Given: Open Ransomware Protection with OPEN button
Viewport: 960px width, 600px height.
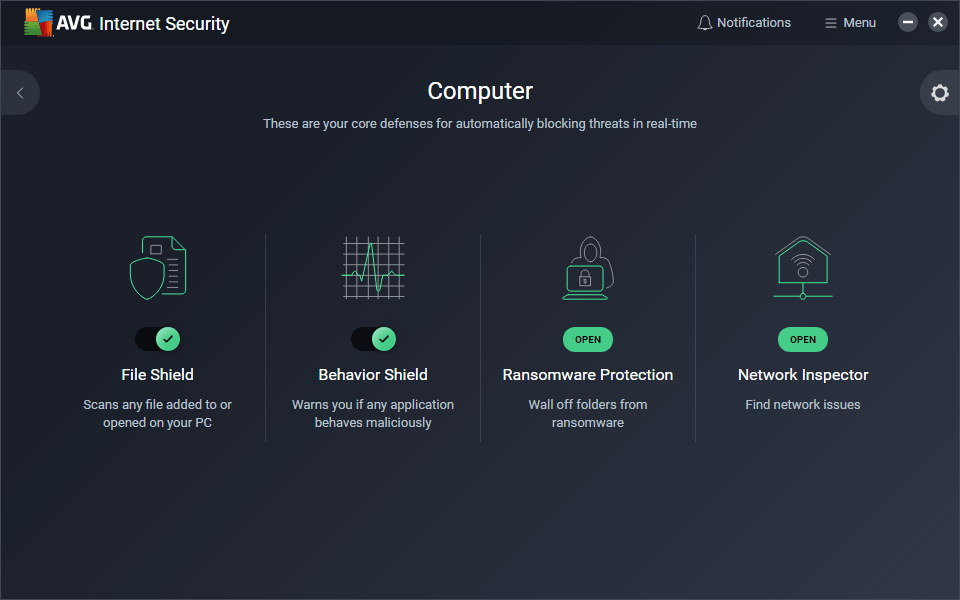Looking at the screenshot, I should tap(588, 339).
